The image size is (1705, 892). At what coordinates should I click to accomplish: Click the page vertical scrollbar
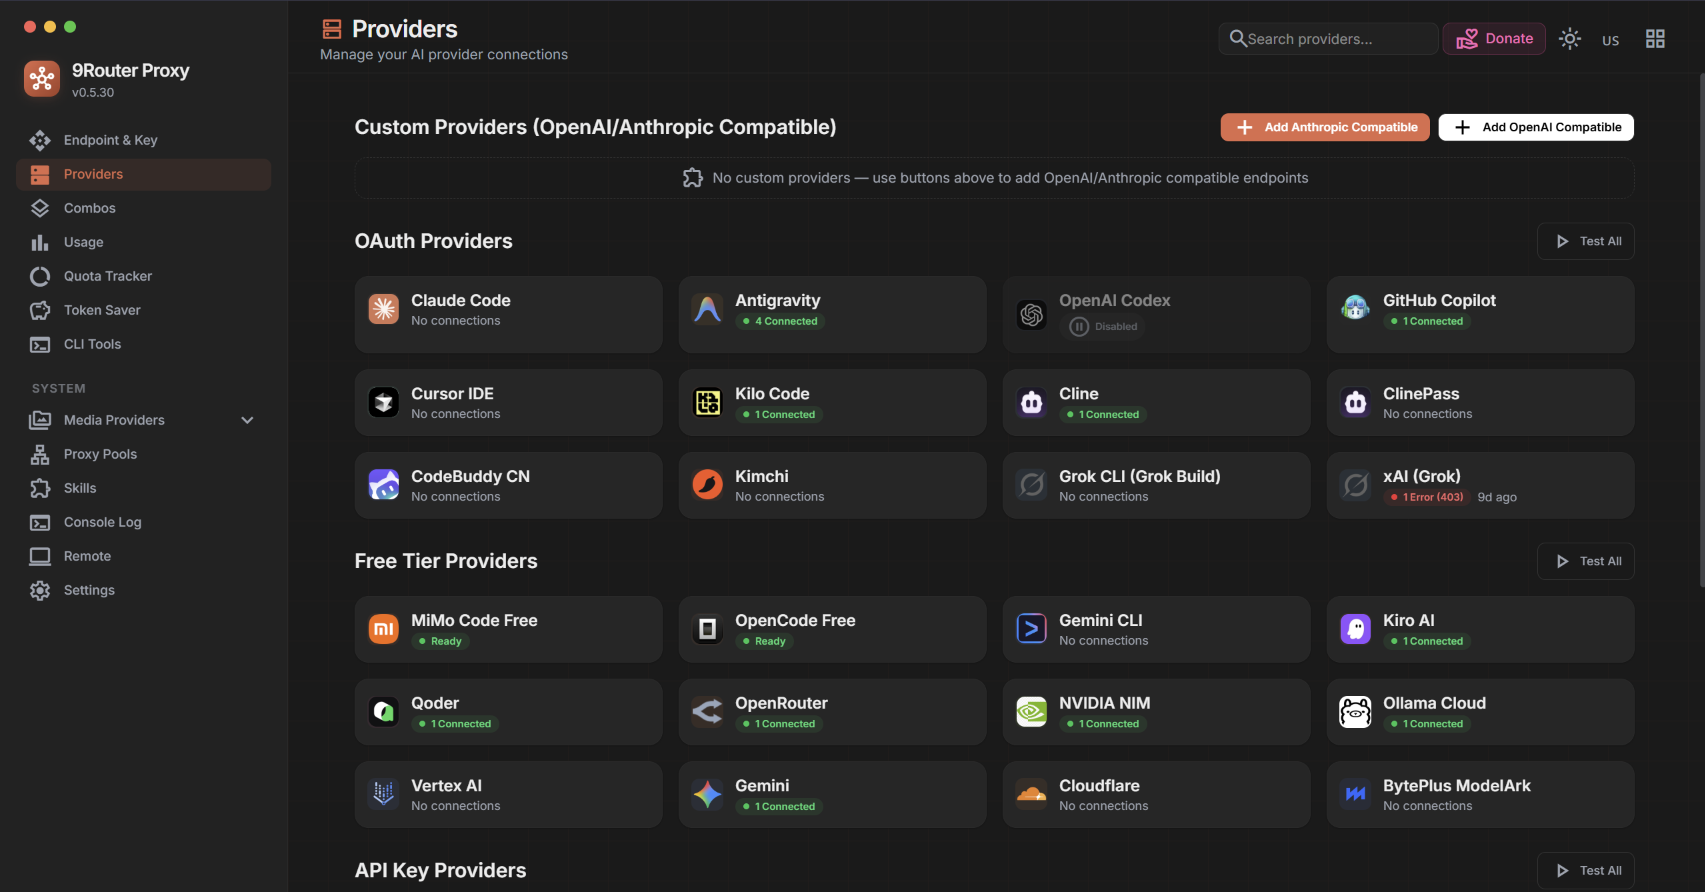(x=1701, y=330)
